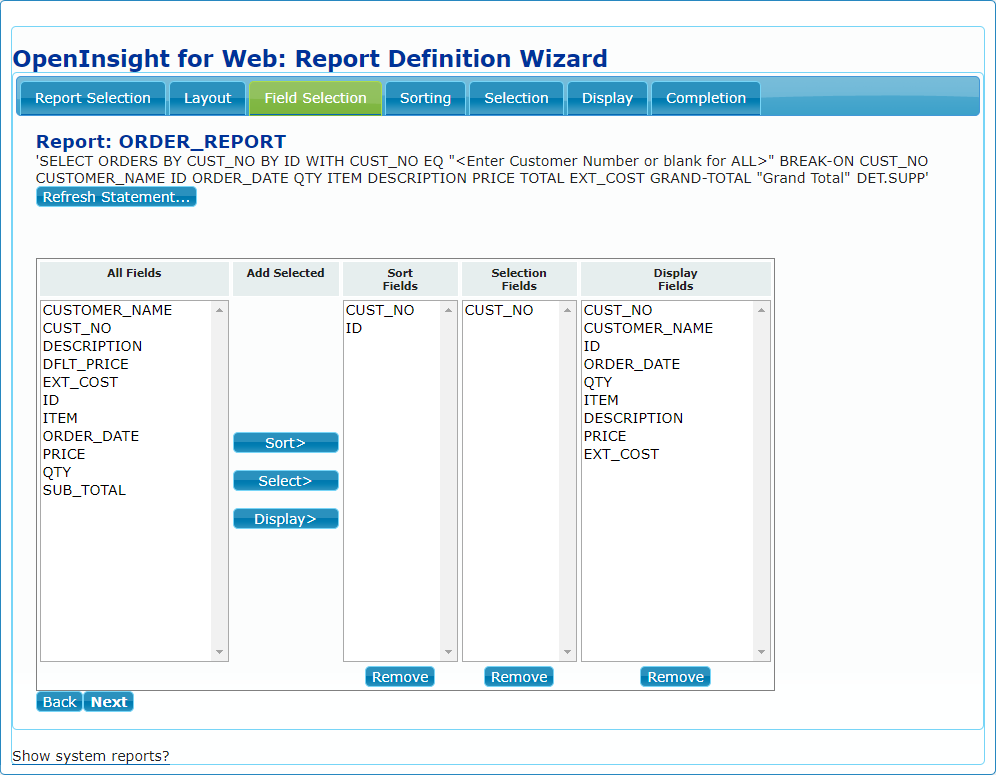Open the Report Selection tab
Image resolution: width=996 pixels, height=775 pixels.
(93, 98)
